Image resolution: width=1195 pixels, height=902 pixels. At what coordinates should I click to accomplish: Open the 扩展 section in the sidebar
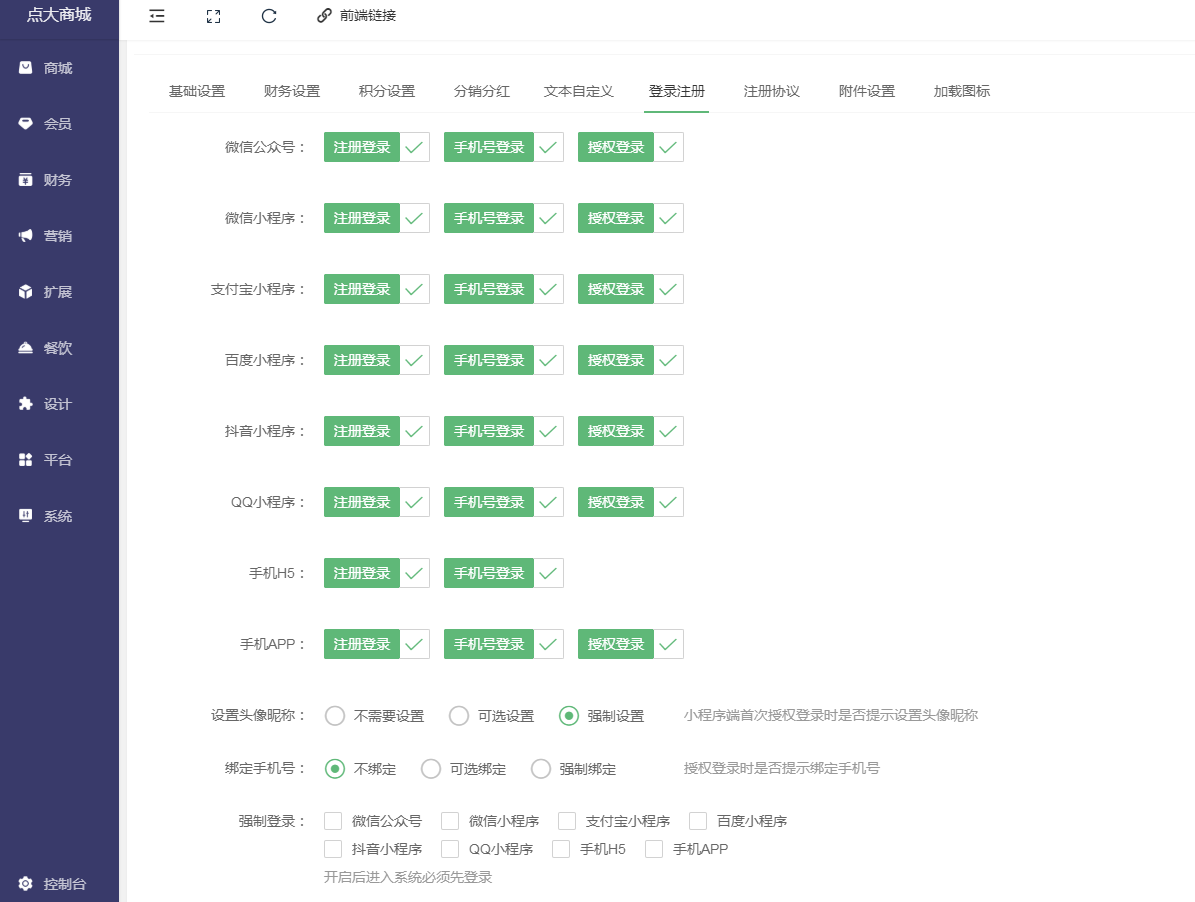point(59,291)
